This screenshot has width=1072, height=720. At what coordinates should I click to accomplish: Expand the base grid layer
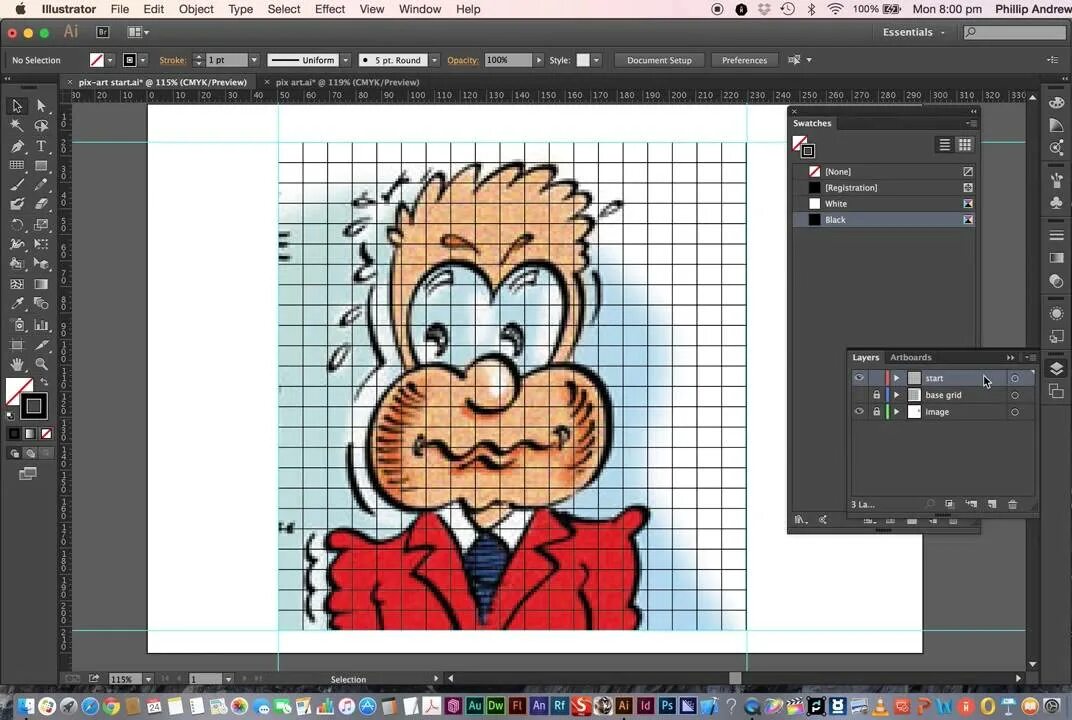point(896,395)
